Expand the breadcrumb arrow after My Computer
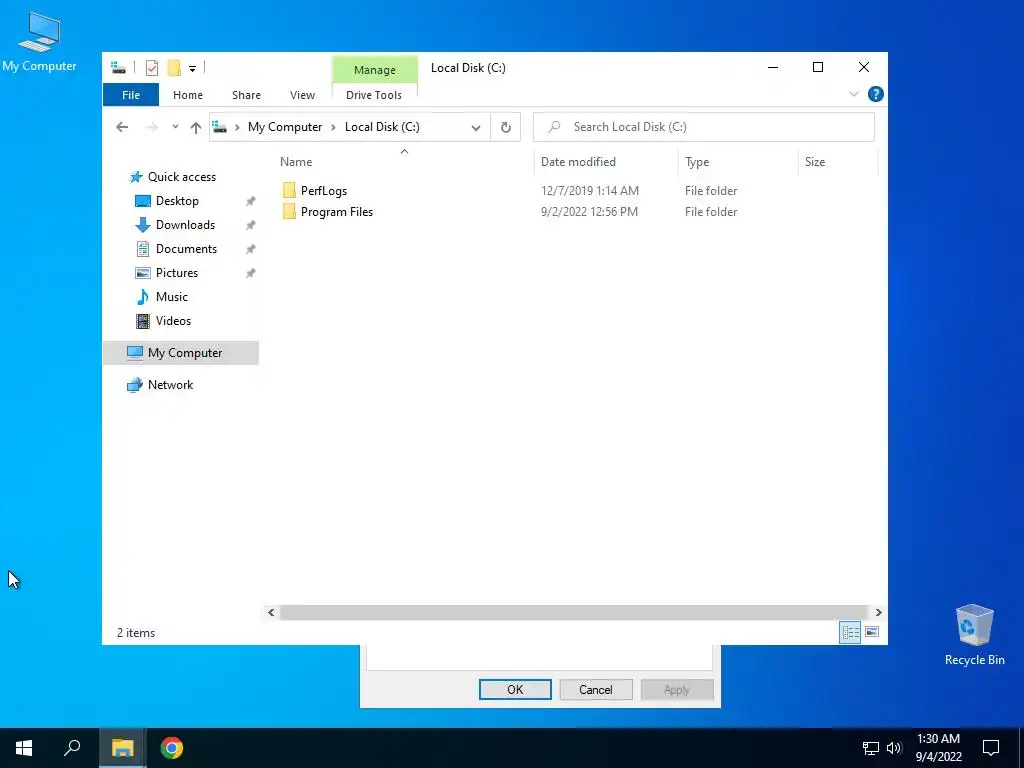The height and width of the screenshot is (768, 1024). coord(333,127)
